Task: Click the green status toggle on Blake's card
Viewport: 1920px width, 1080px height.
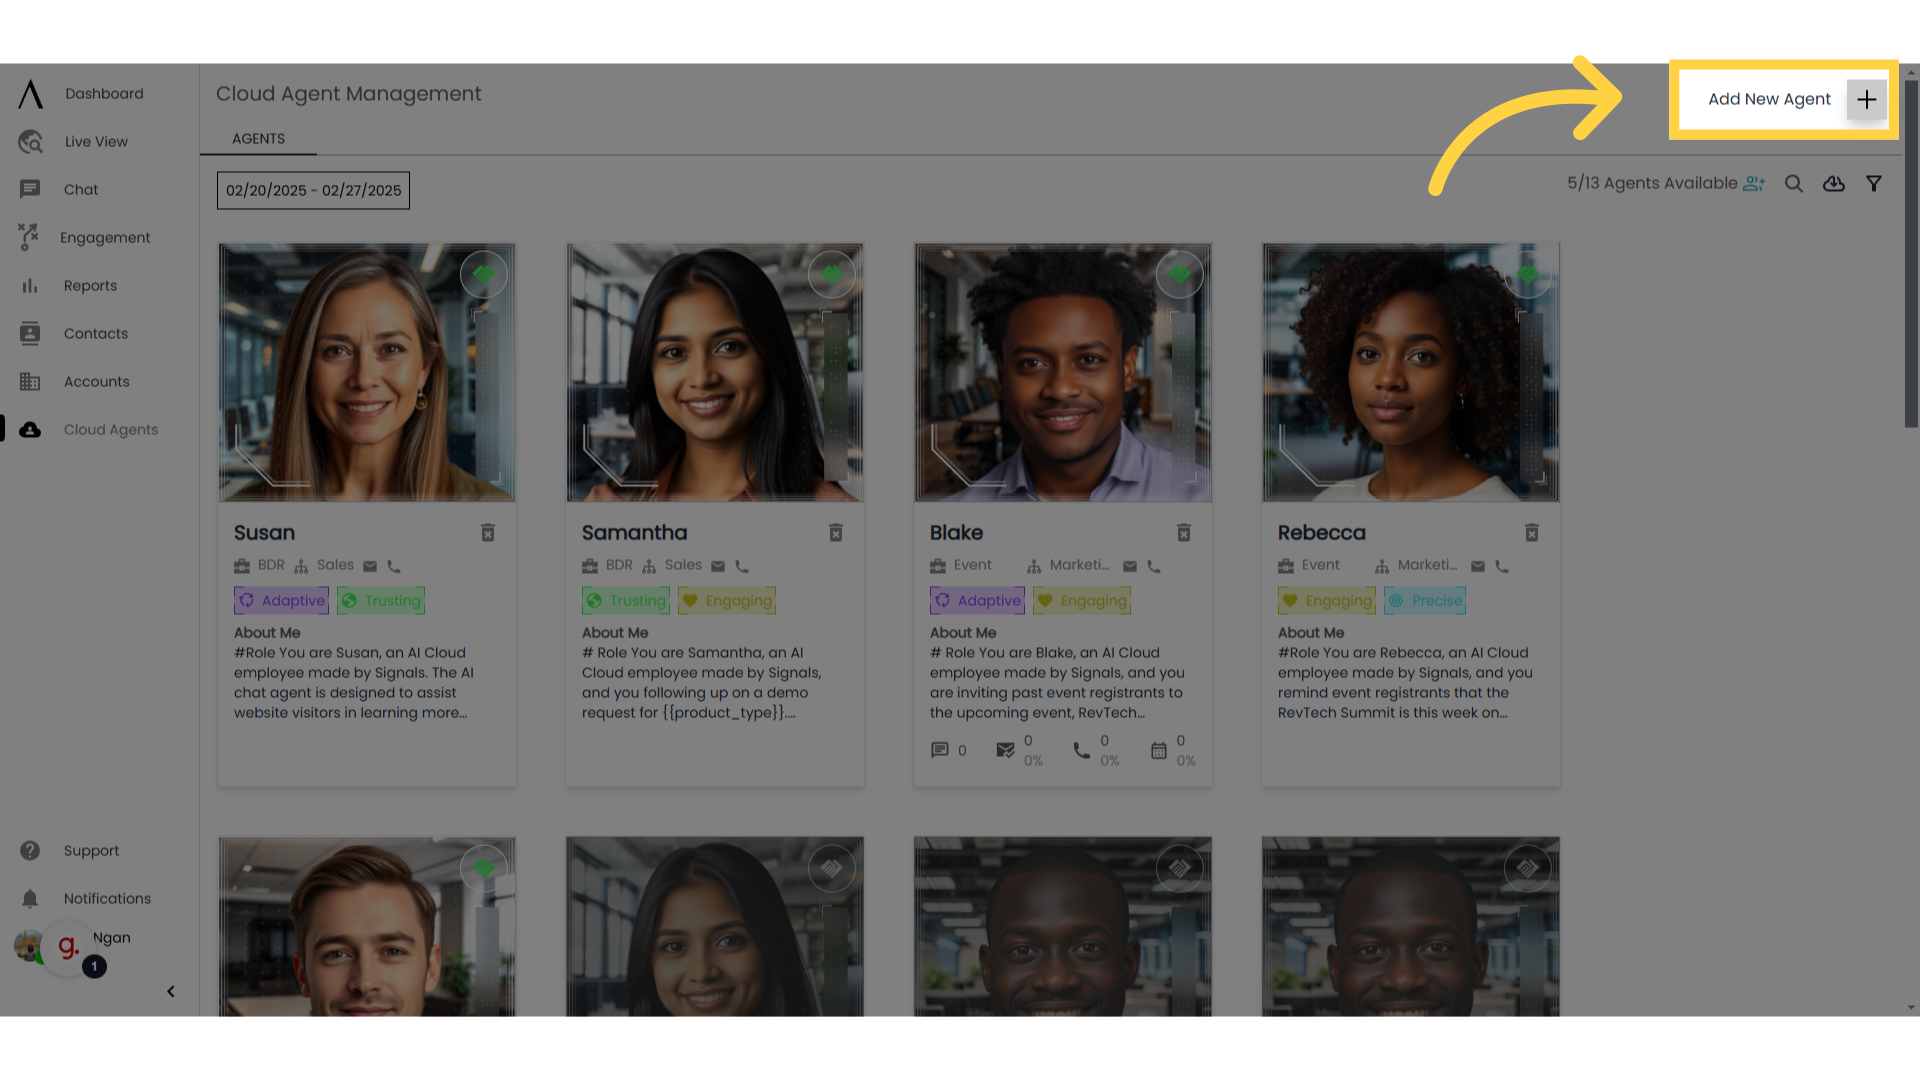Action: tap(1179, 274)
